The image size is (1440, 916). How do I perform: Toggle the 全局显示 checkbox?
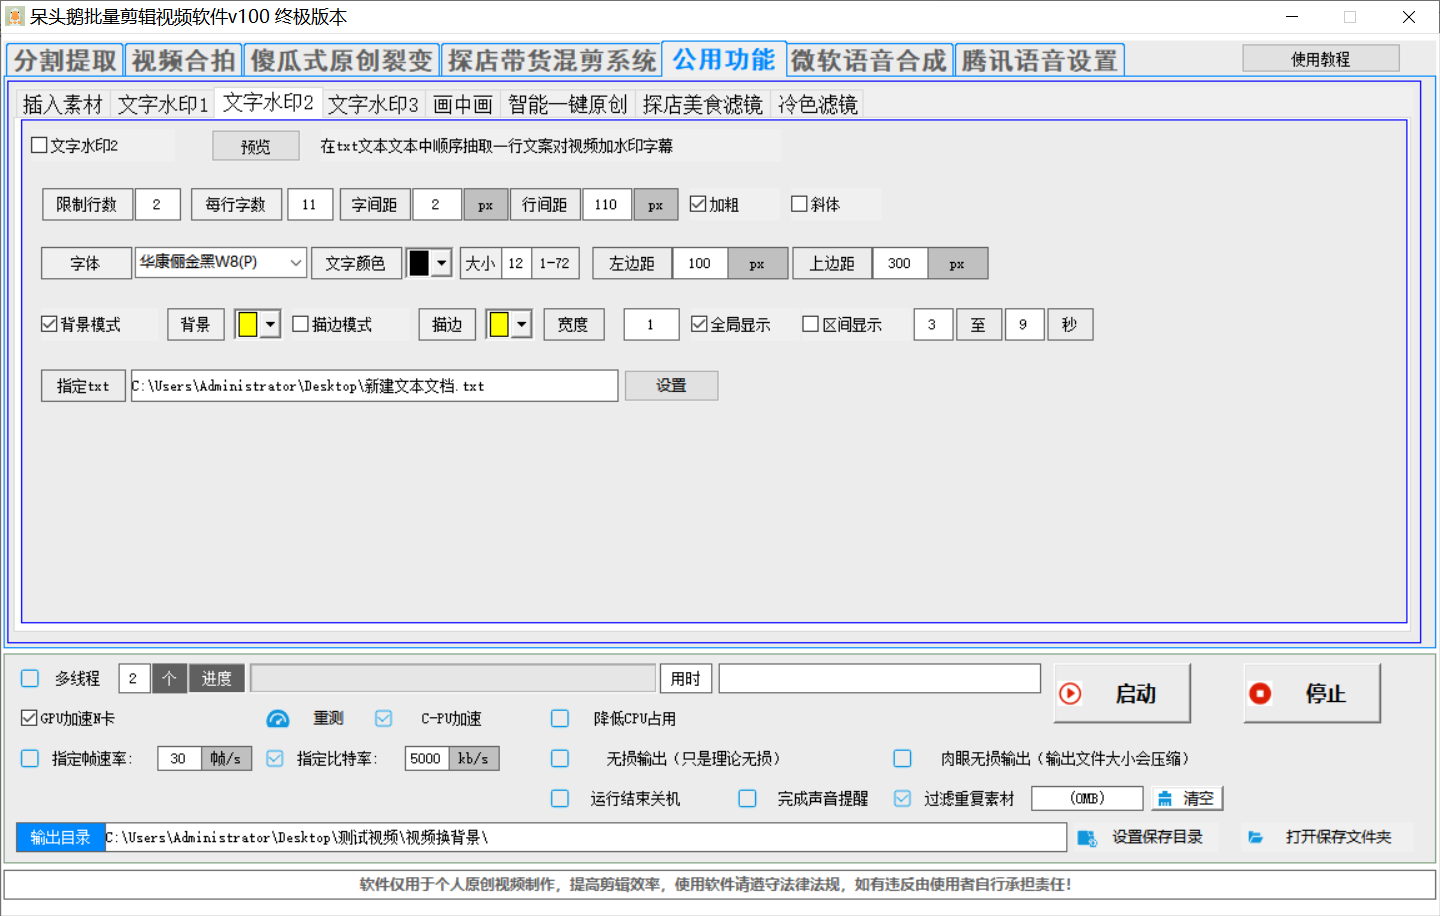point(700,324)
